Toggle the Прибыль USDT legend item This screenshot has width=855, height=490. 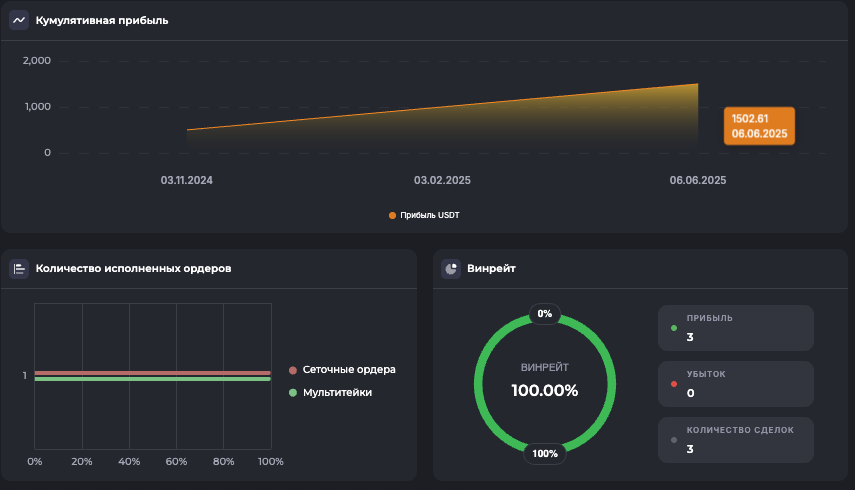pos(424,215)
